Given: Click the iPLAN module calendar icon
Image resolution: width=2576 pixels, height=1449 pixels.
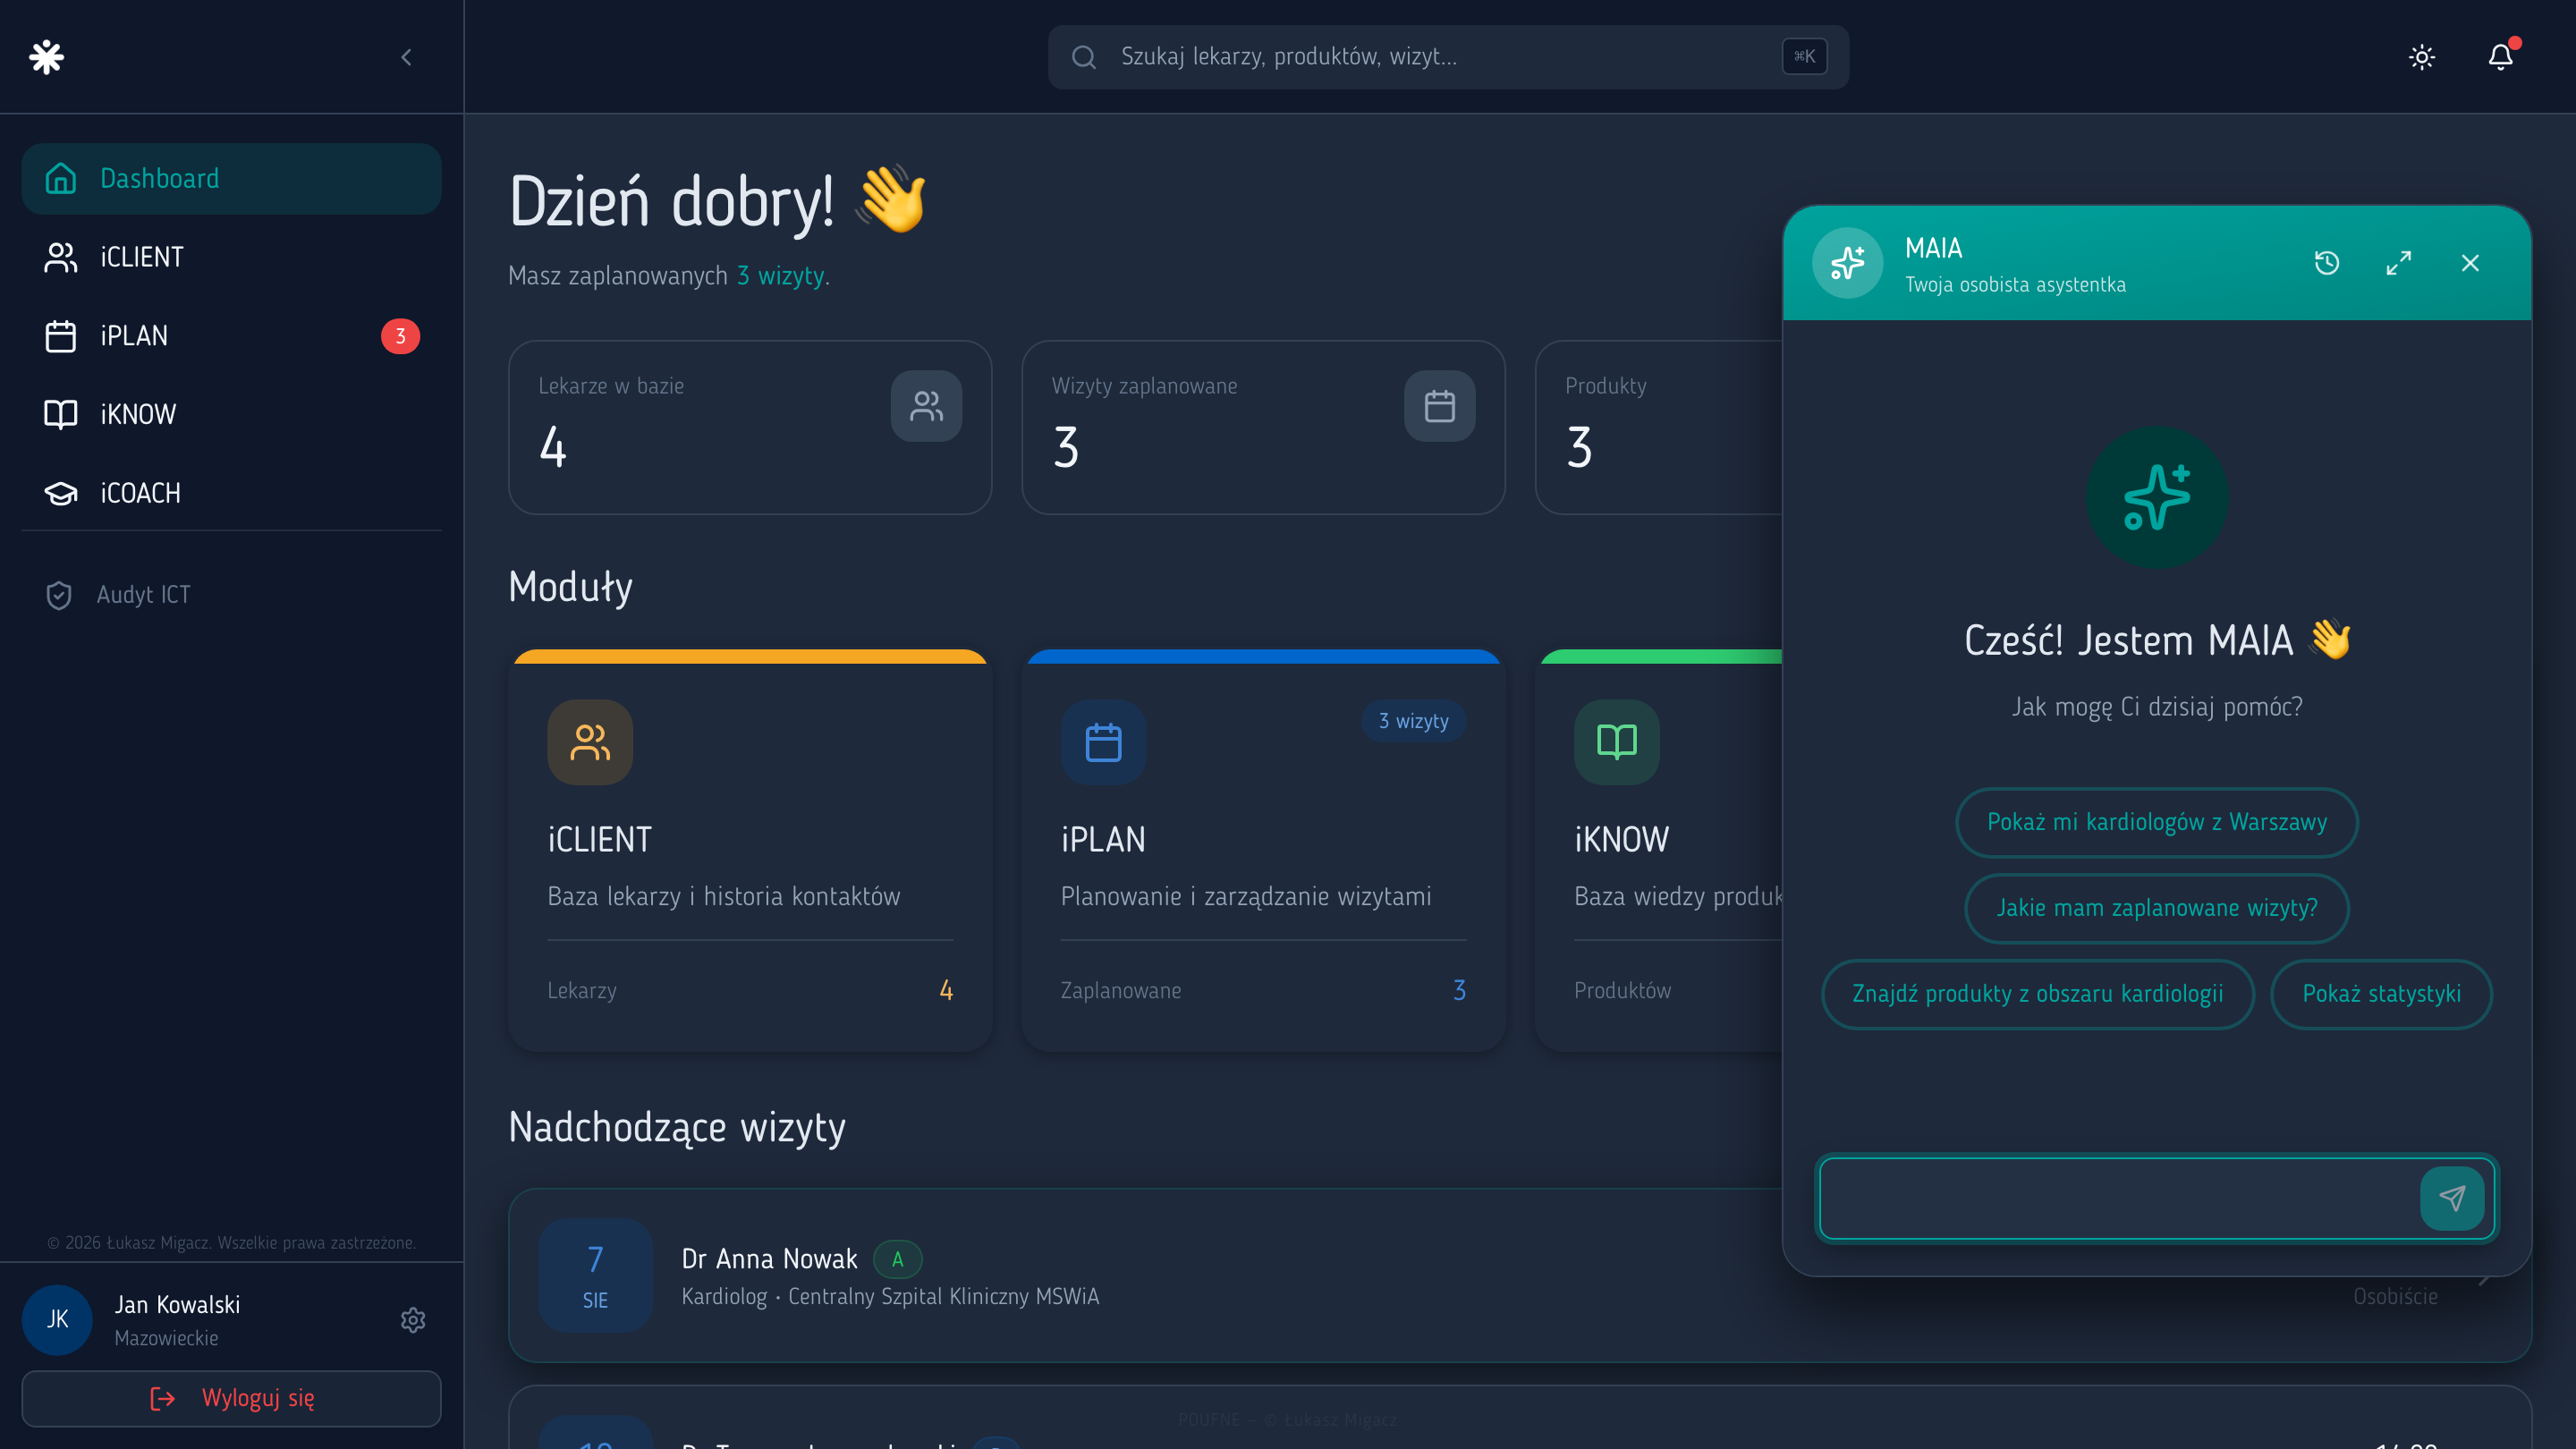Looking at the screenshot, I should 1103,742.
